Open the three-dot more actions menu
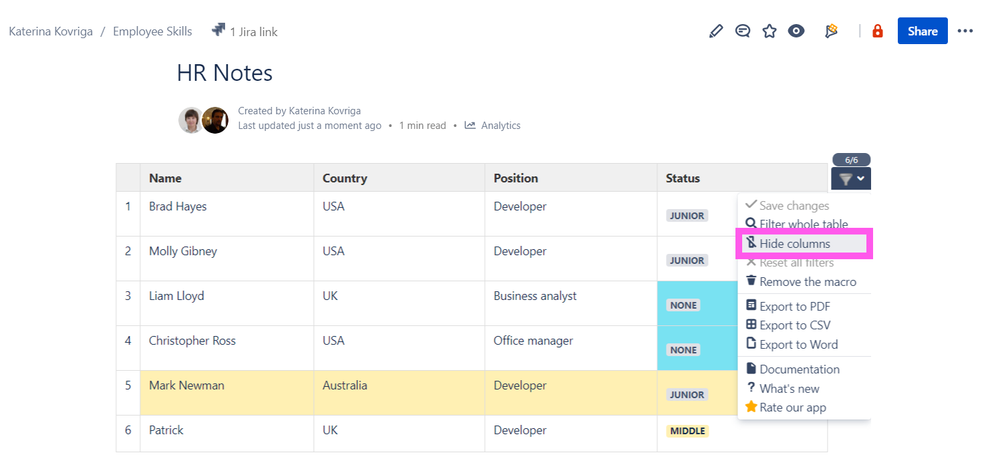This screenshot has width=998, height=471. pyautogui.click(x=965, y=31)
